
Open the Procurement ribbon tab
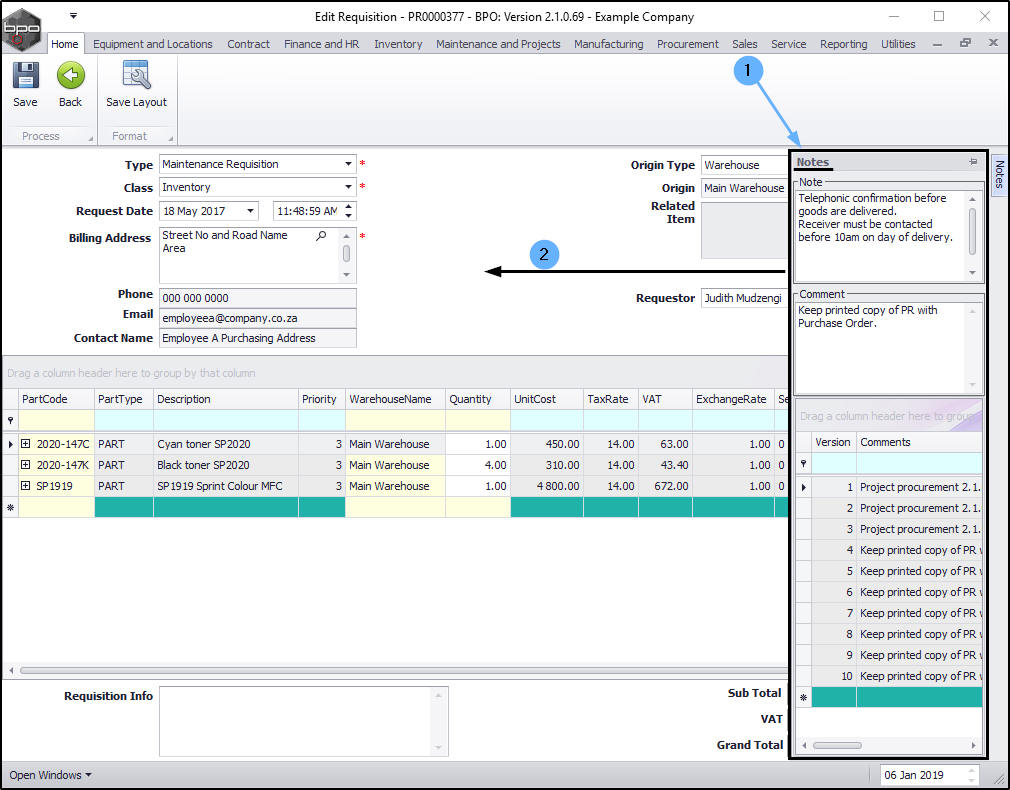point(687,44)
